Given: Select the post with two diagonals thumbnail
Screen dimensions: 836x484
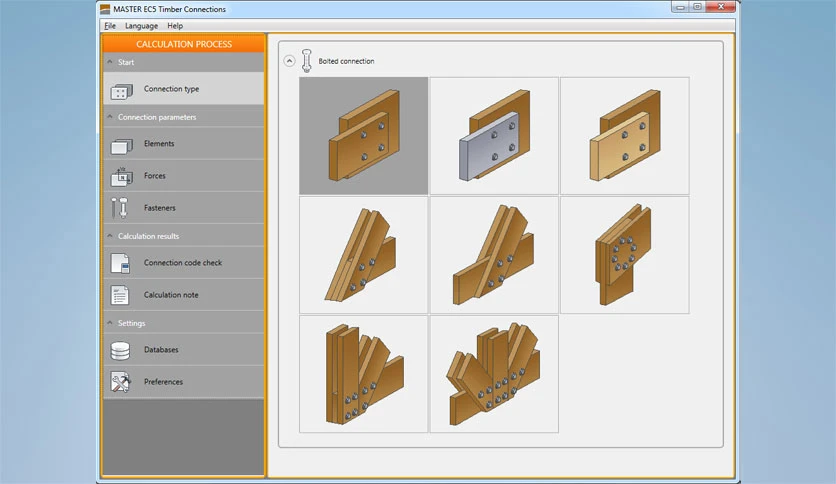Looking at the screenshot, I should pyautogui.click(x=364, y=374).
